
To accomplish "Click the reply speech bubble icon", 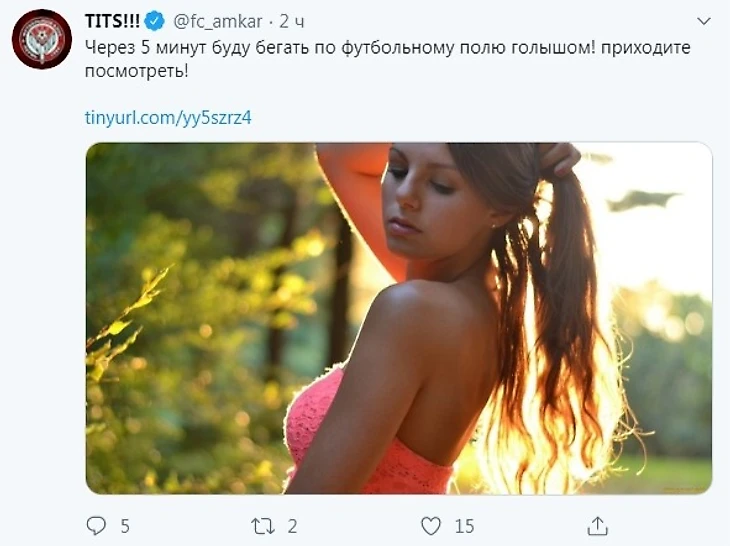I will coord(96,525).
